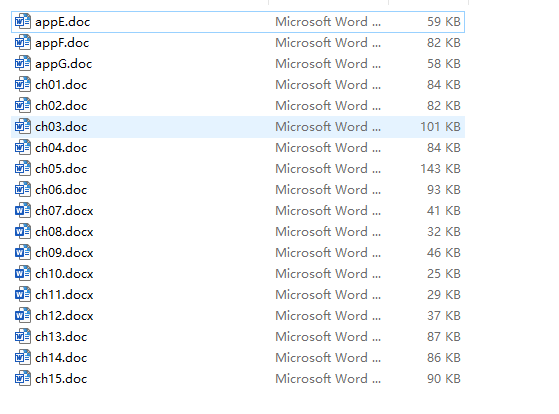Click the ch08.docx file name
559x414 pixels.
pos(64,232)
